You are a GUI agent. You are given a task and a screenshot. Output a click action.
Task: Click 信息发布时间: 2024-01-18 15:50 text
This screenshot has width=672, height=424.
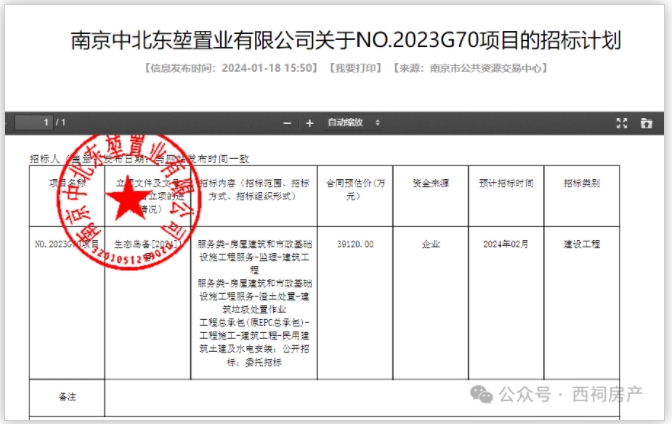point(231,68)
